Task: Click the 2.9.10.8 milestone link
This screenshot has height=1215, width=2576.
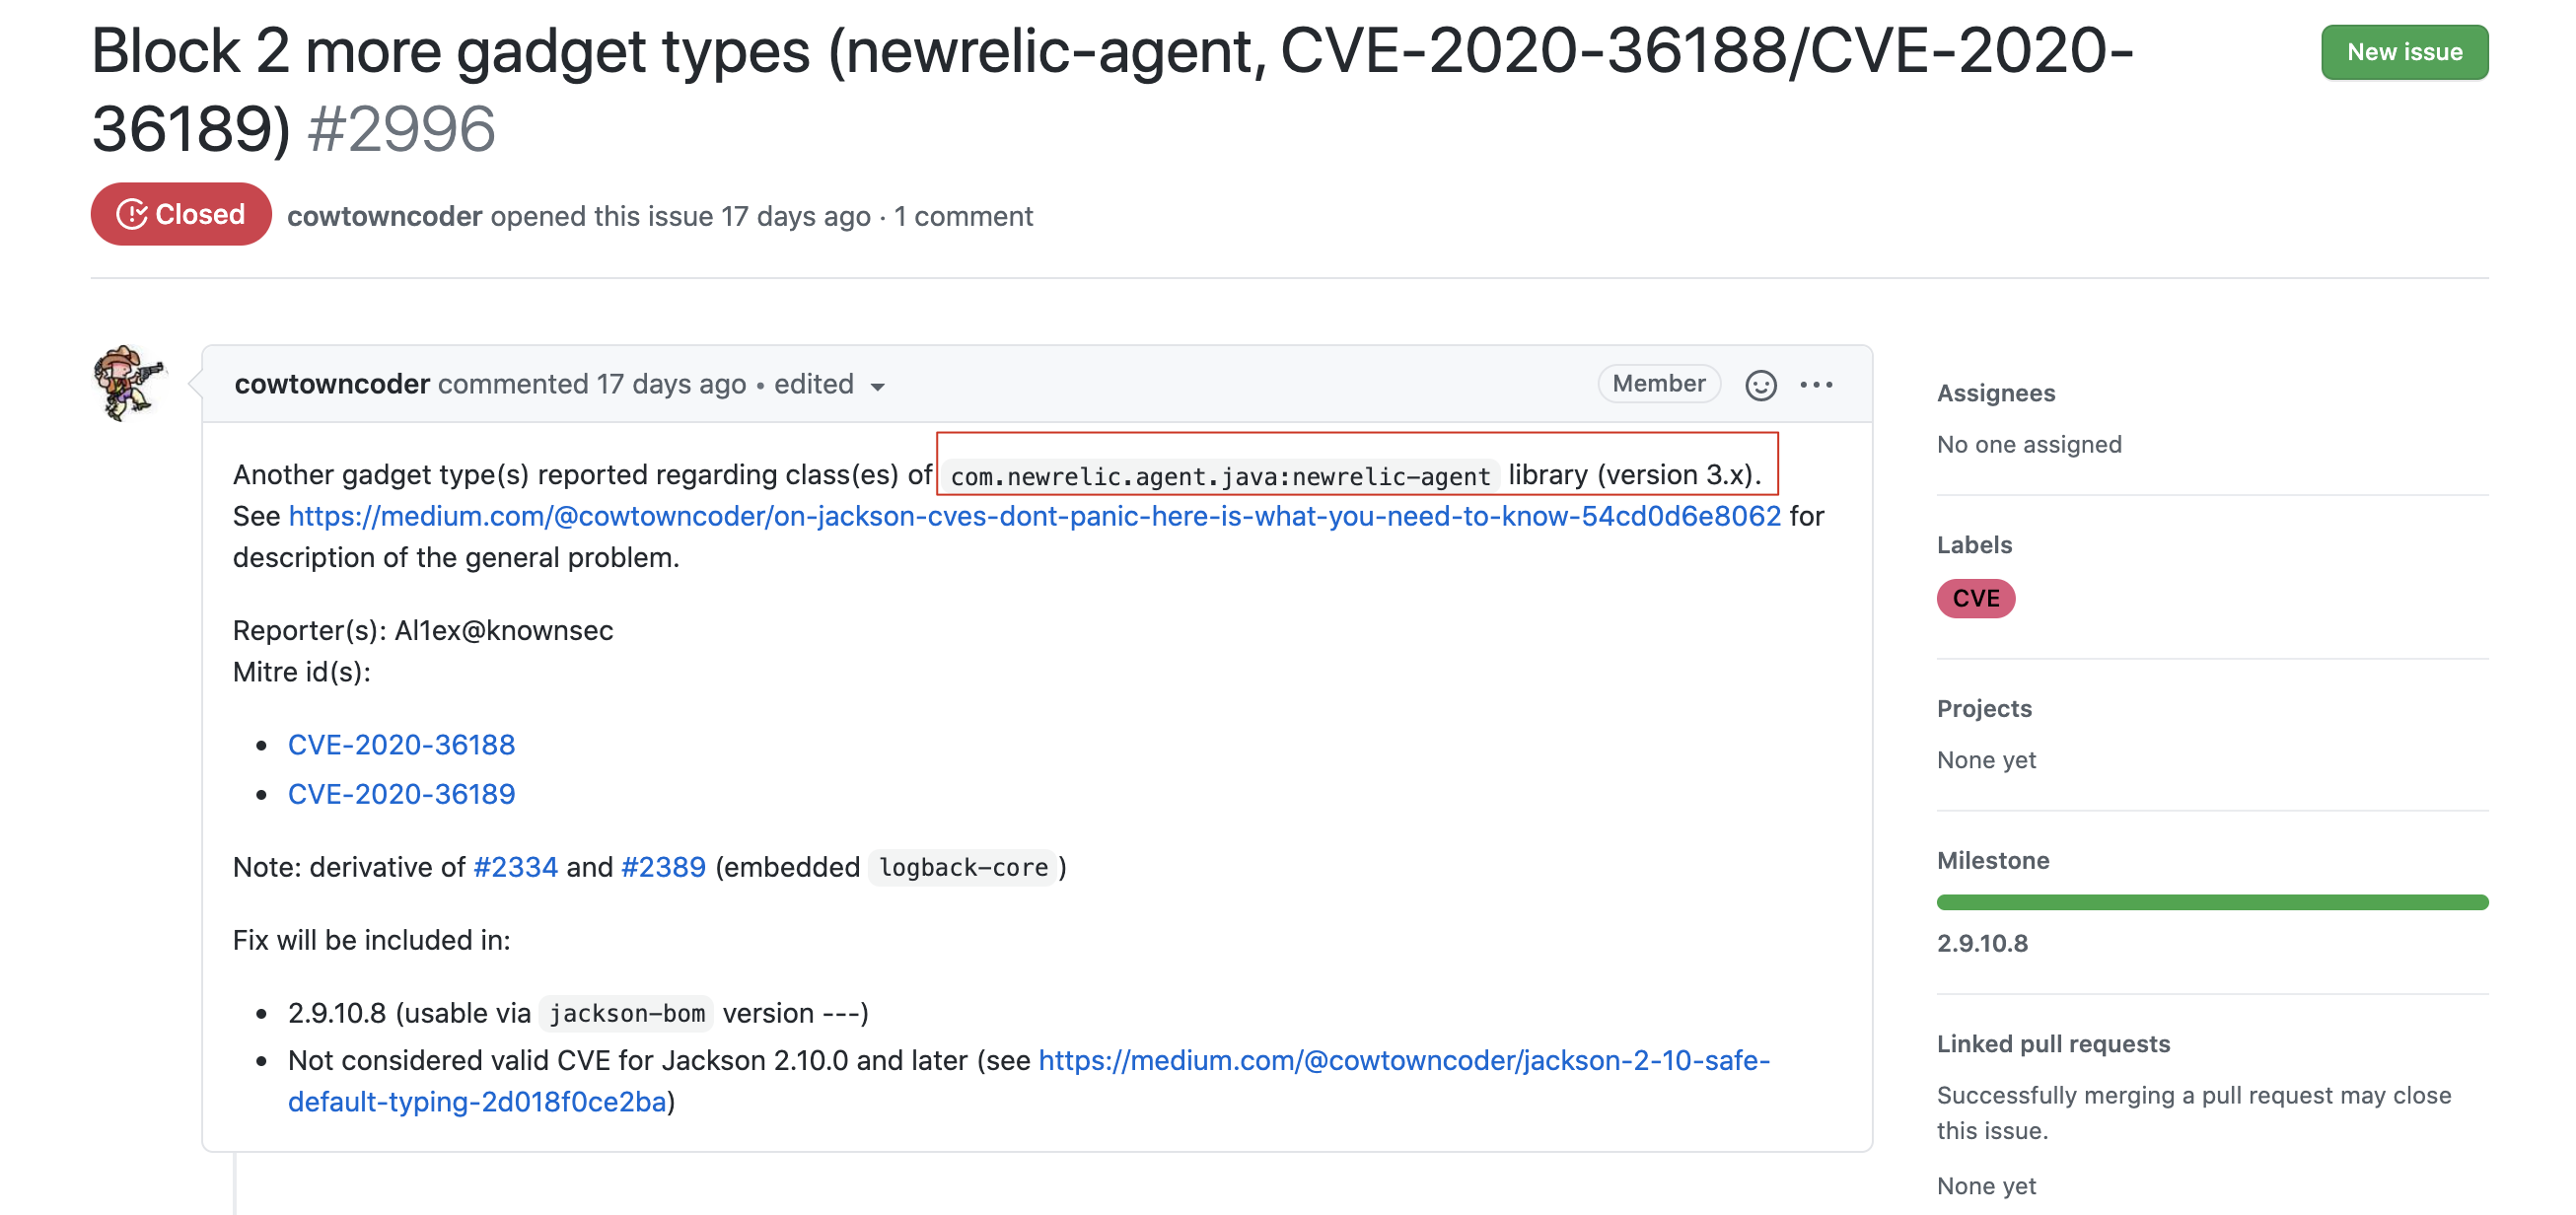Action: tap(1982, 943)
